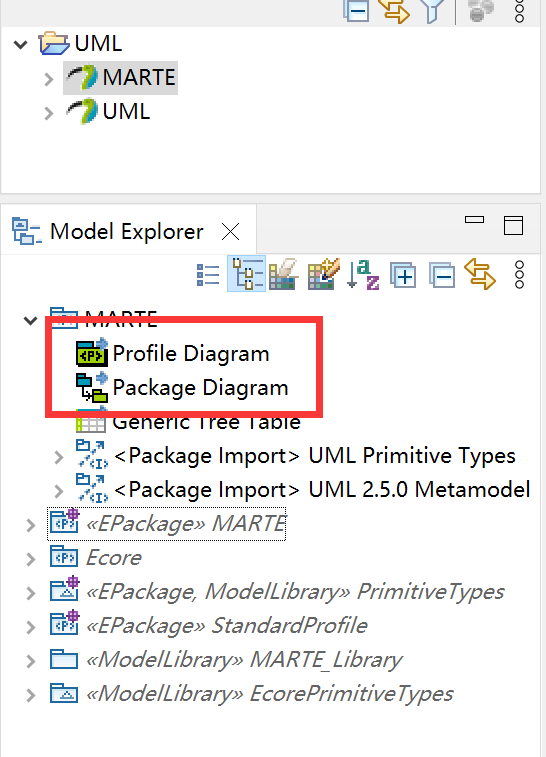This screenshot has height=757, width=546.
Task: Sort Model Explorer elements alphabetically
Action: [x=363, y=275]
